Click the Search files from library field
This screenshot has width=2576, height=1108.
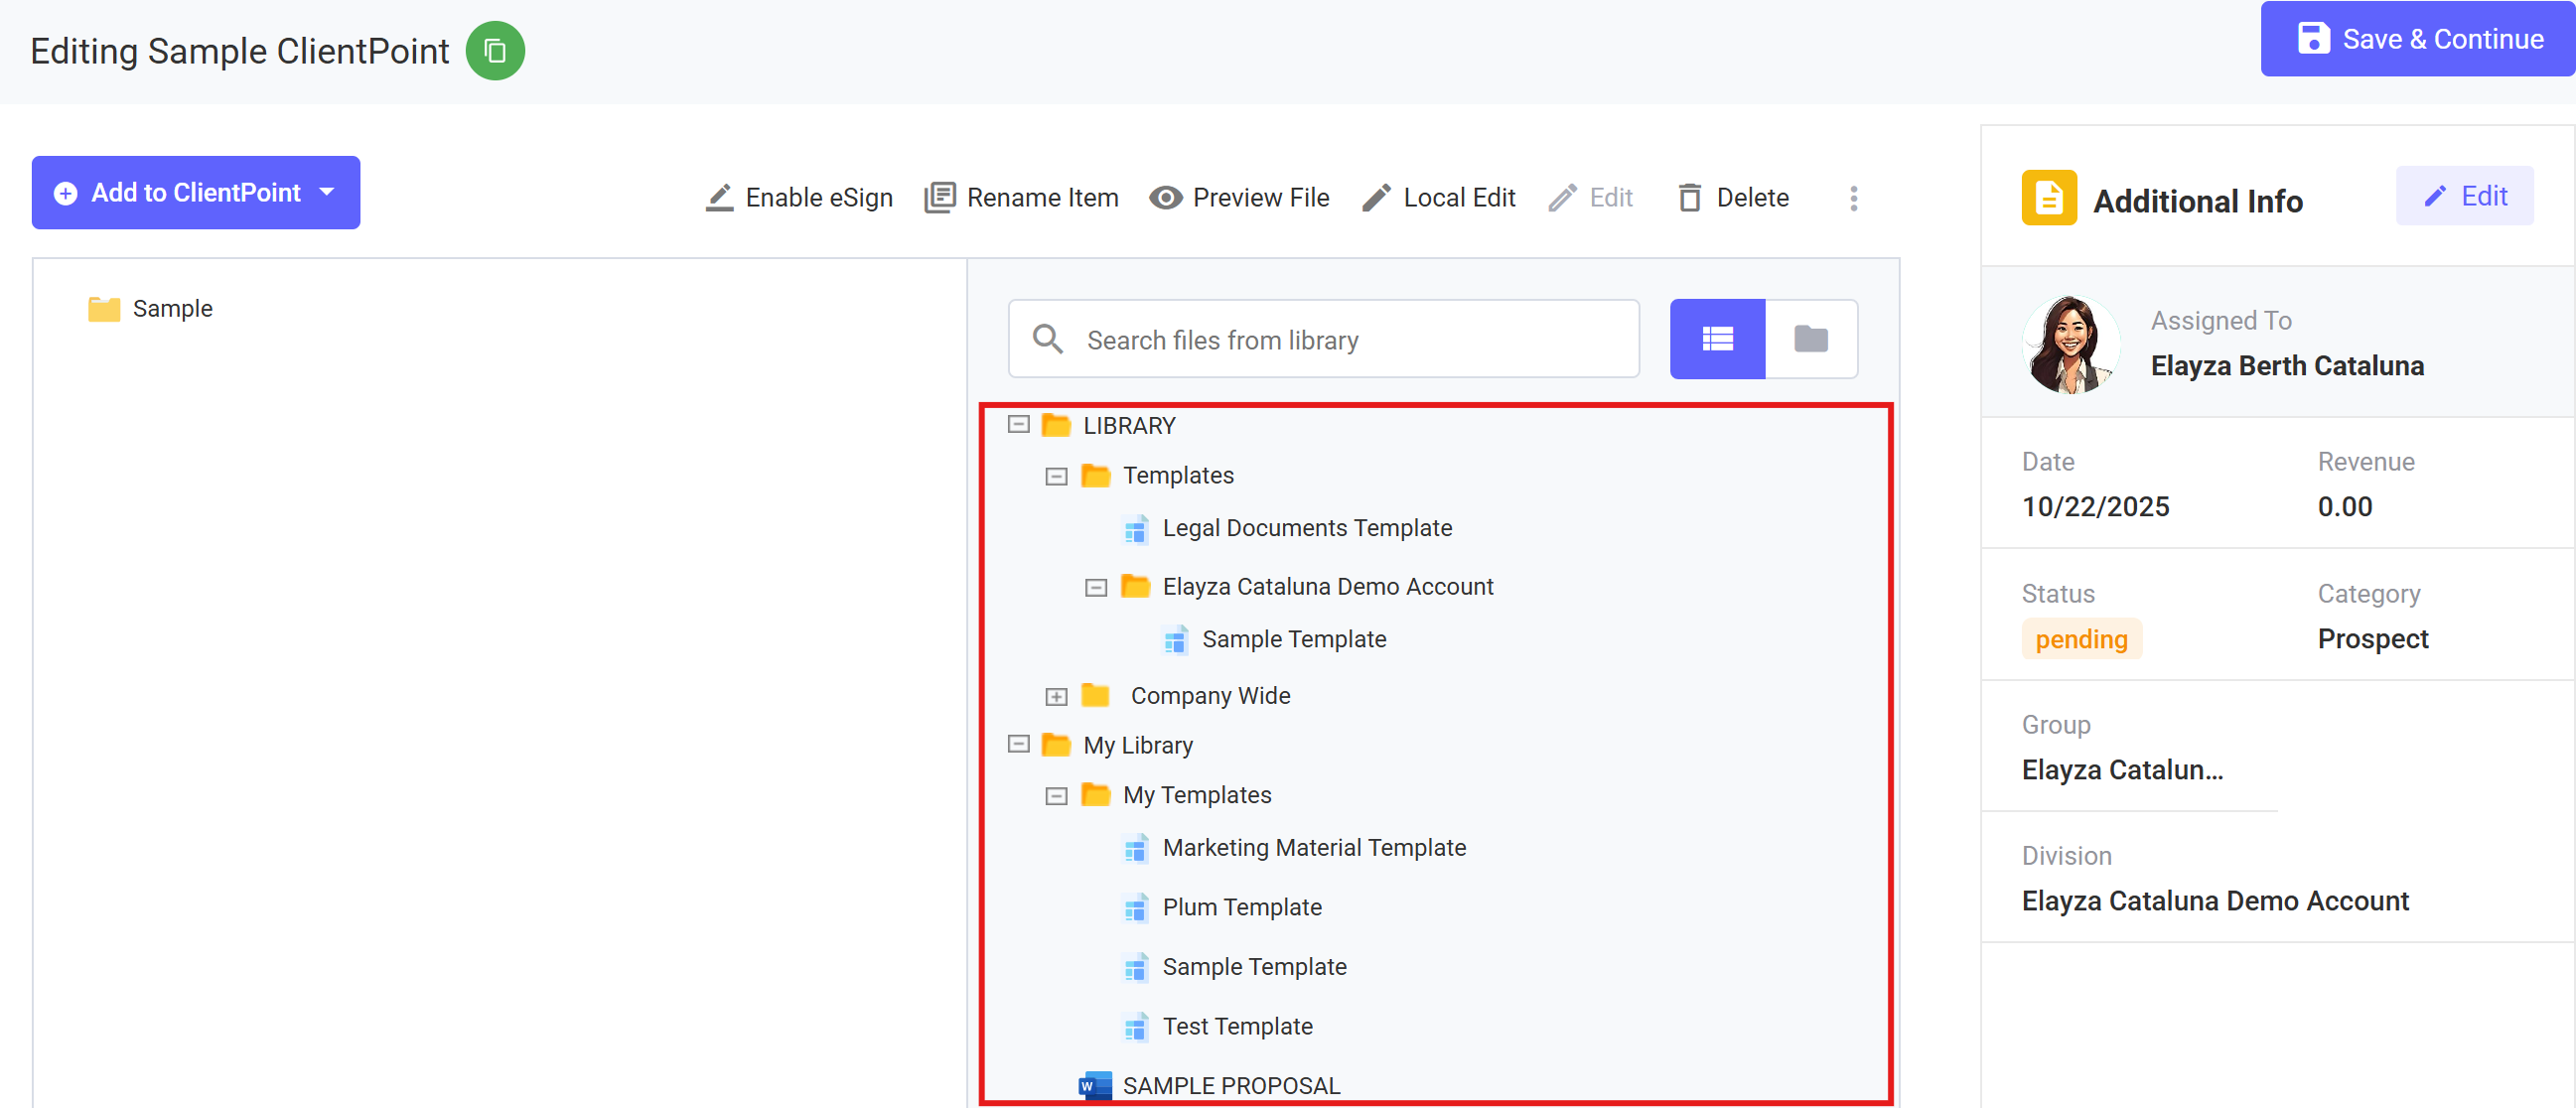(1340, 340)
